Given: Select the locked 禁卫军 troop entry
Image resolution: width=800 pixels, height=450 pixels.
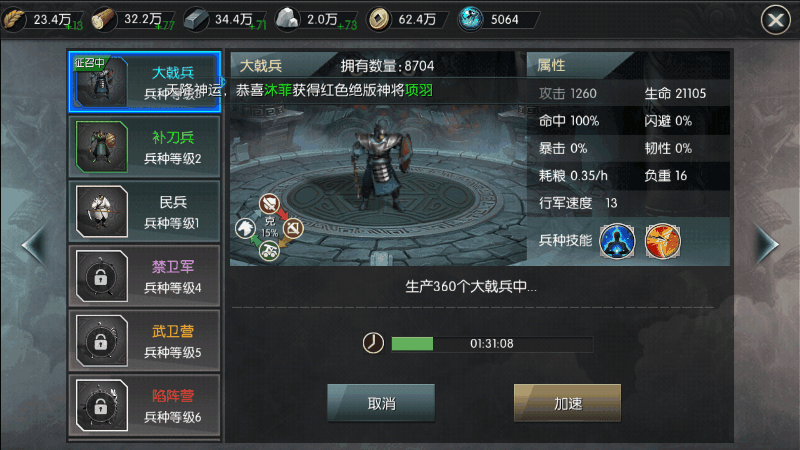Looking at the screenshot, I should pyautogui.click(x=145, y=276).
